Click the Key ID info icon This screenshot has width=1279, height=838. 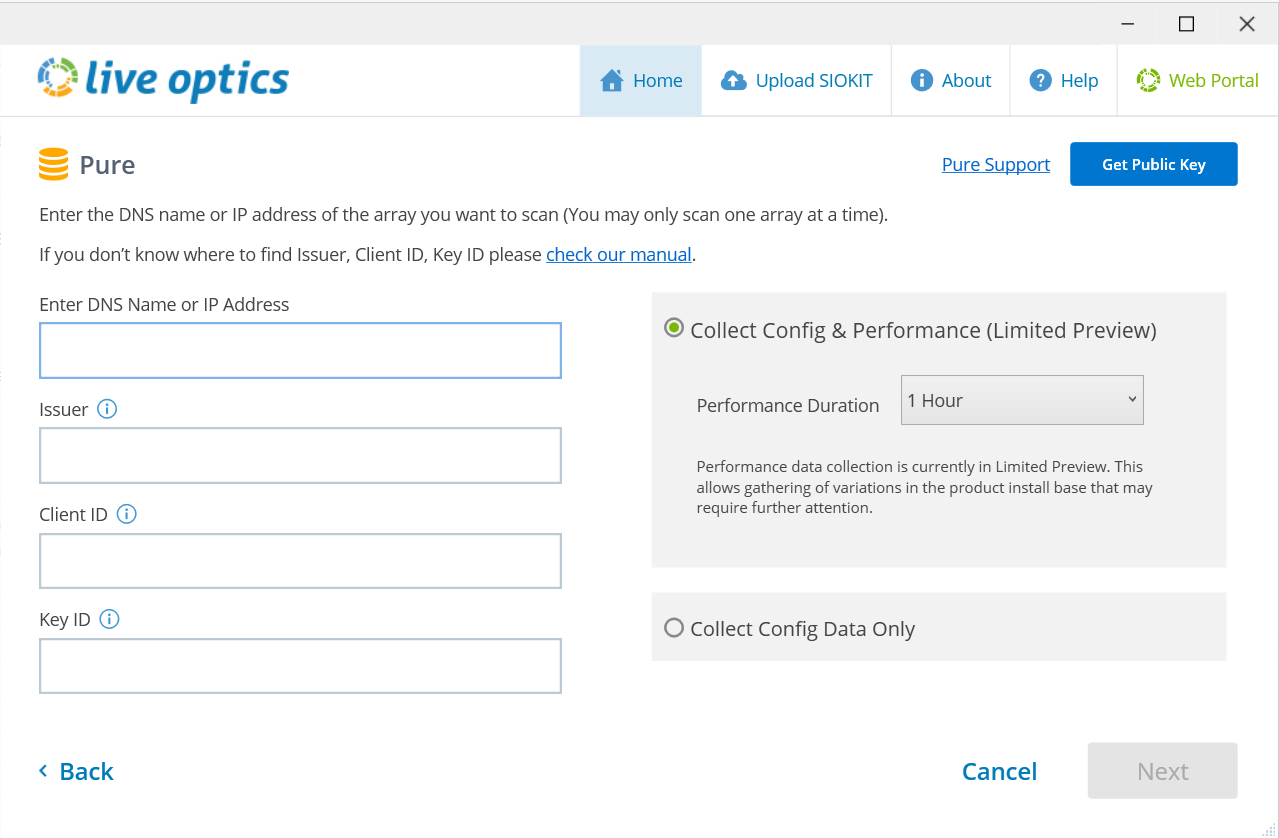110,619
